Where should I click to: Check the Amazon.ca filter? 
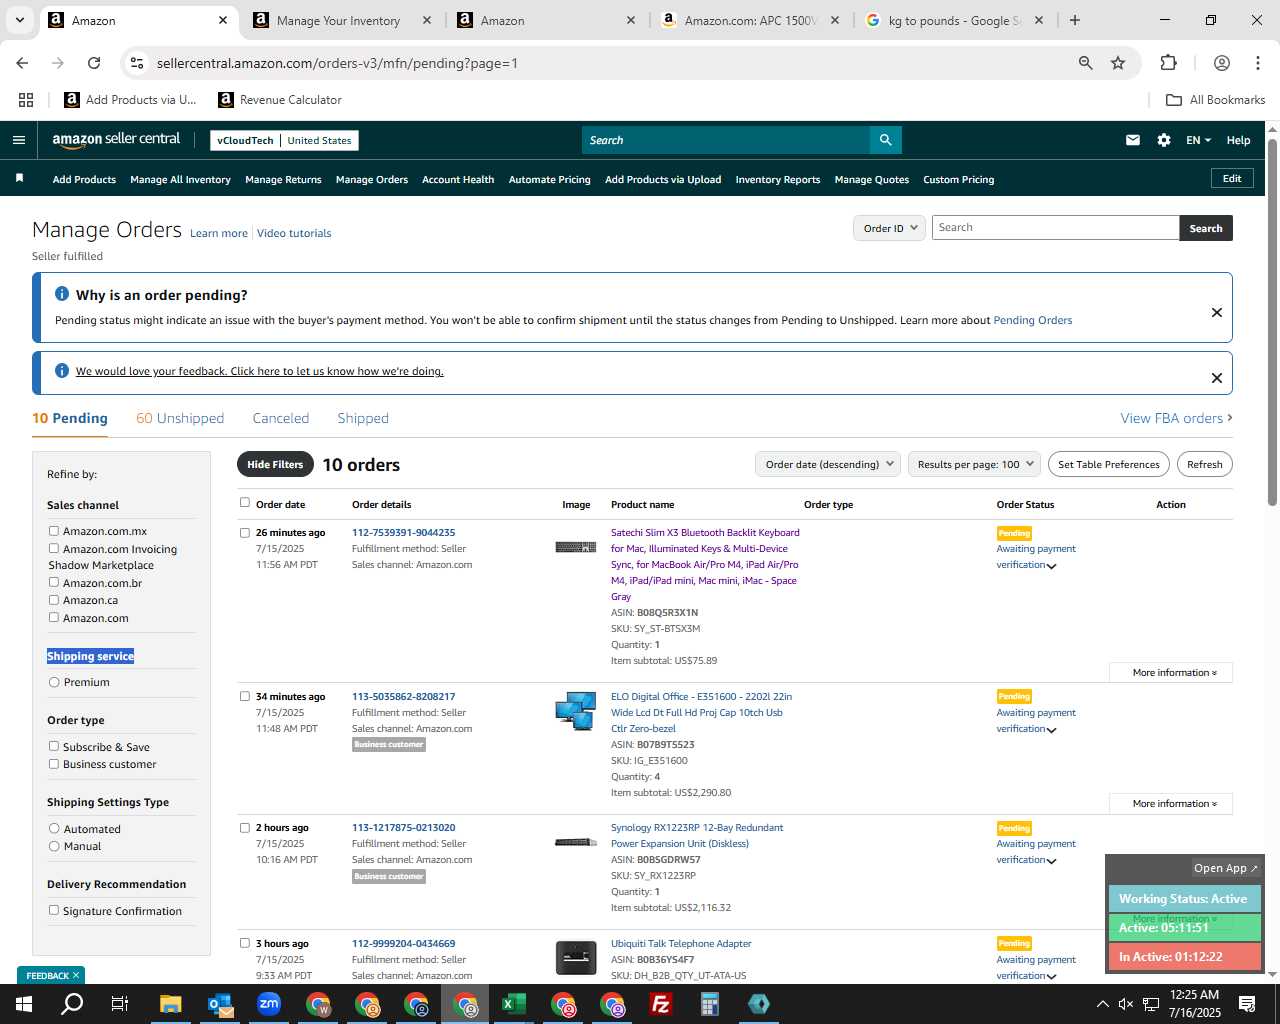click(54, 600)
